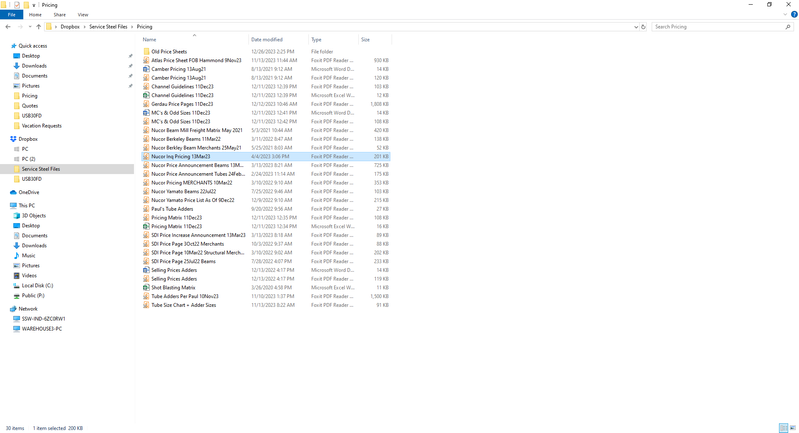Open the Old Price Sheets folder
Image resolution: width=799 pixels, height=433 pixels.
coord(168,51)
